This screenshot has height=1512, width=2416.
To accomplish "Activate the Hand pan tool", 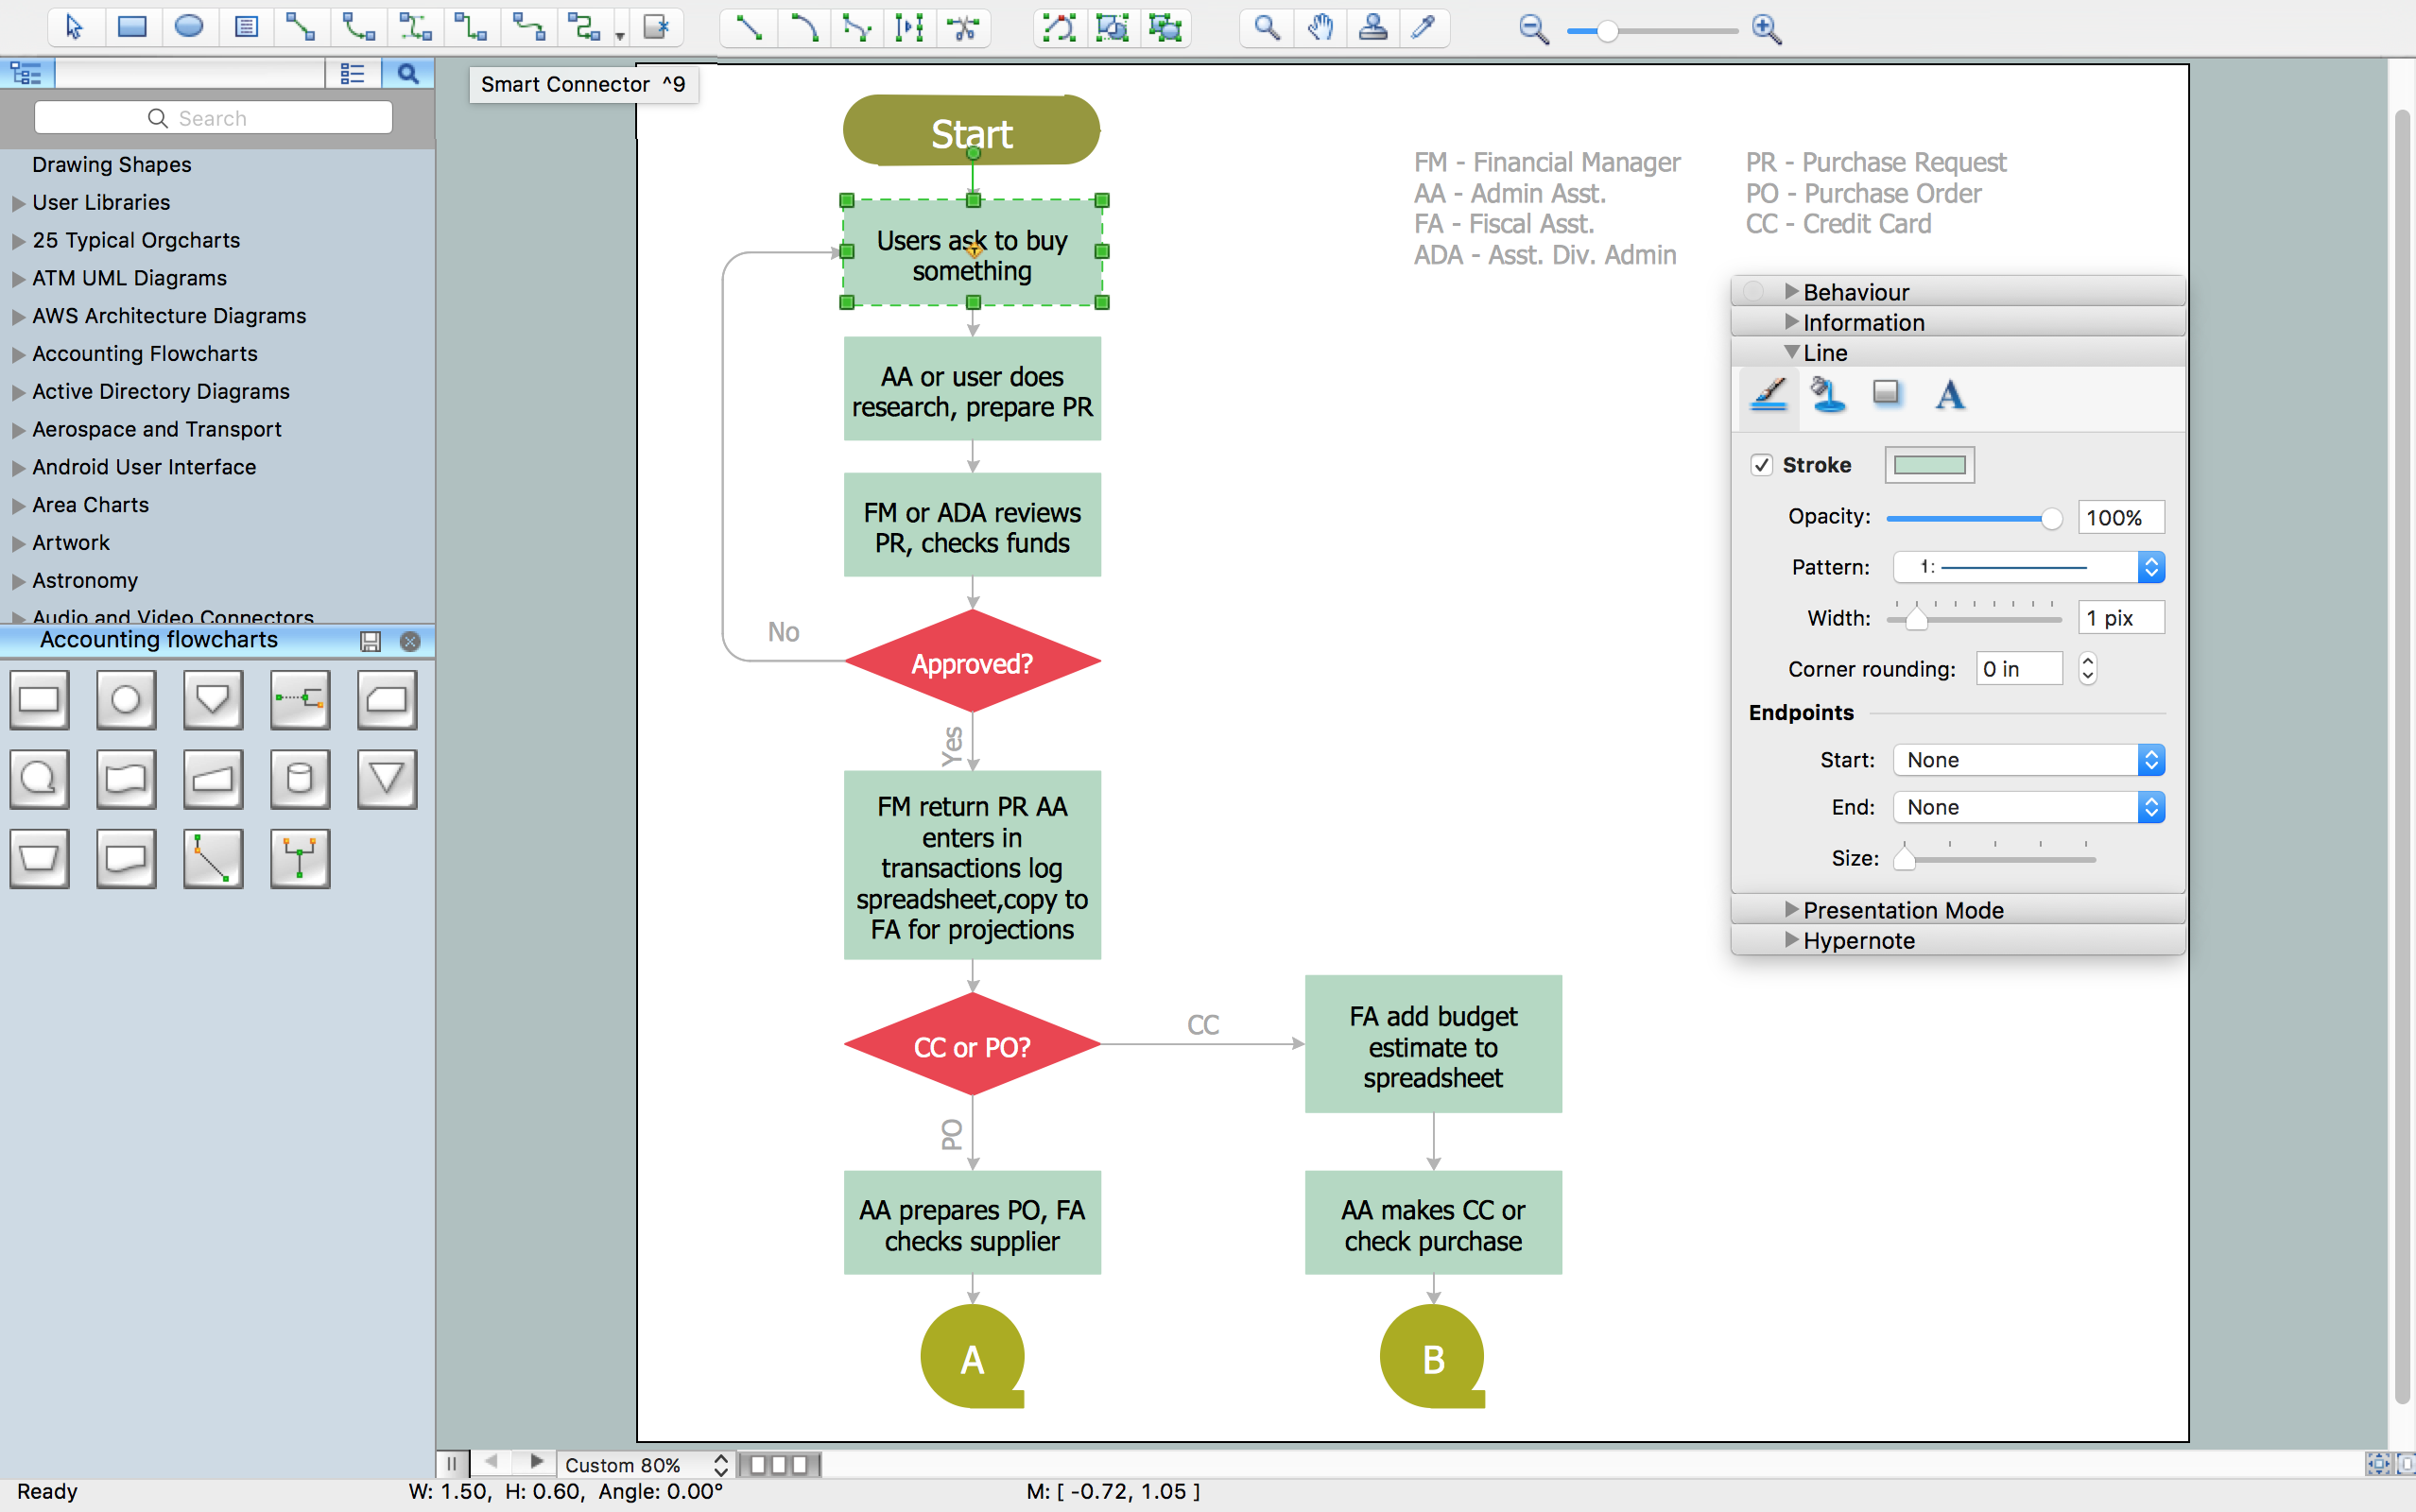I will [1321, 27].
